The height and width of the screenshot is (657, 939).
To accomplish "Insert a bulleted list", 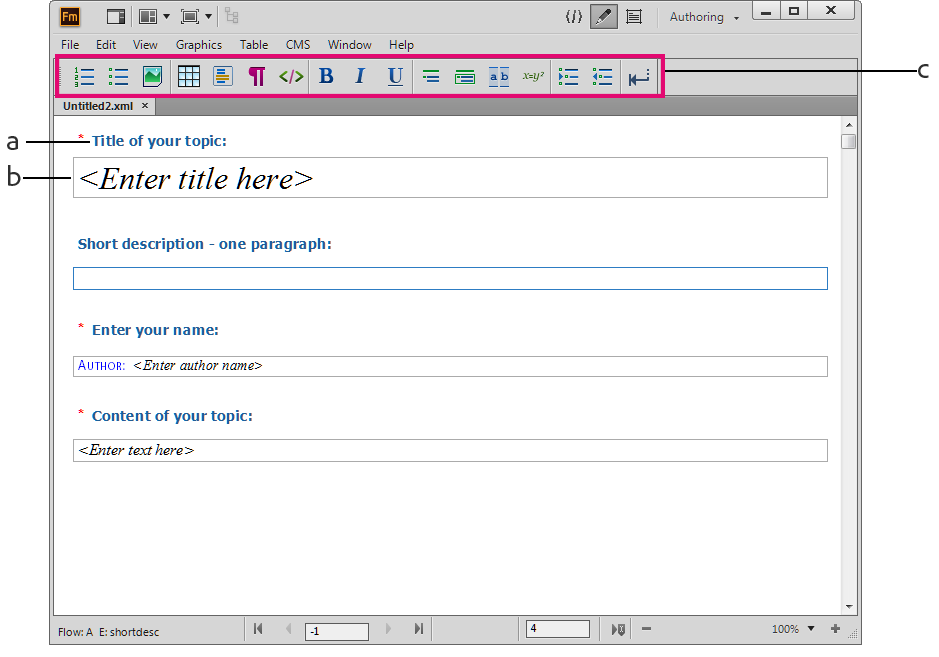I will click(x=118, y=76).
